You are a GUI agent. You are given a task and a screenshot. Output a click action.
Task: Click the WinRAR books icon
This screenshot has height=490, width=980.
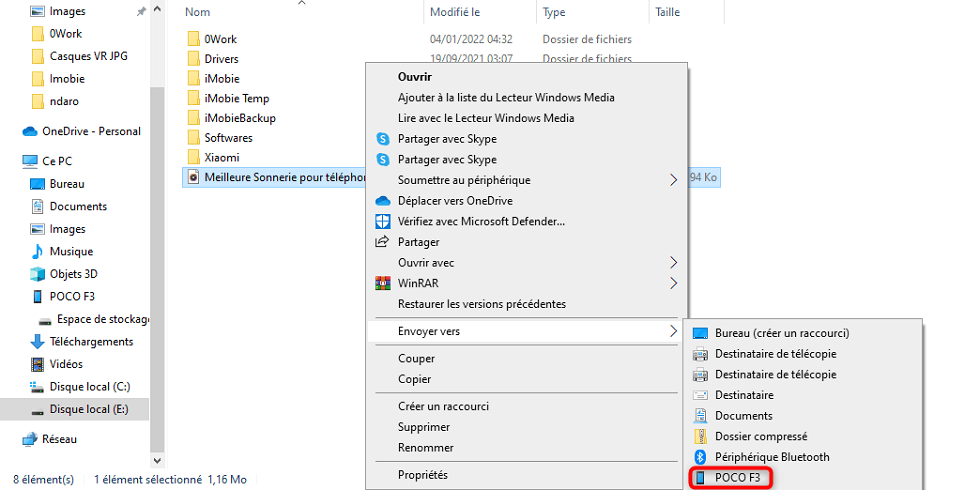[382, 283]
